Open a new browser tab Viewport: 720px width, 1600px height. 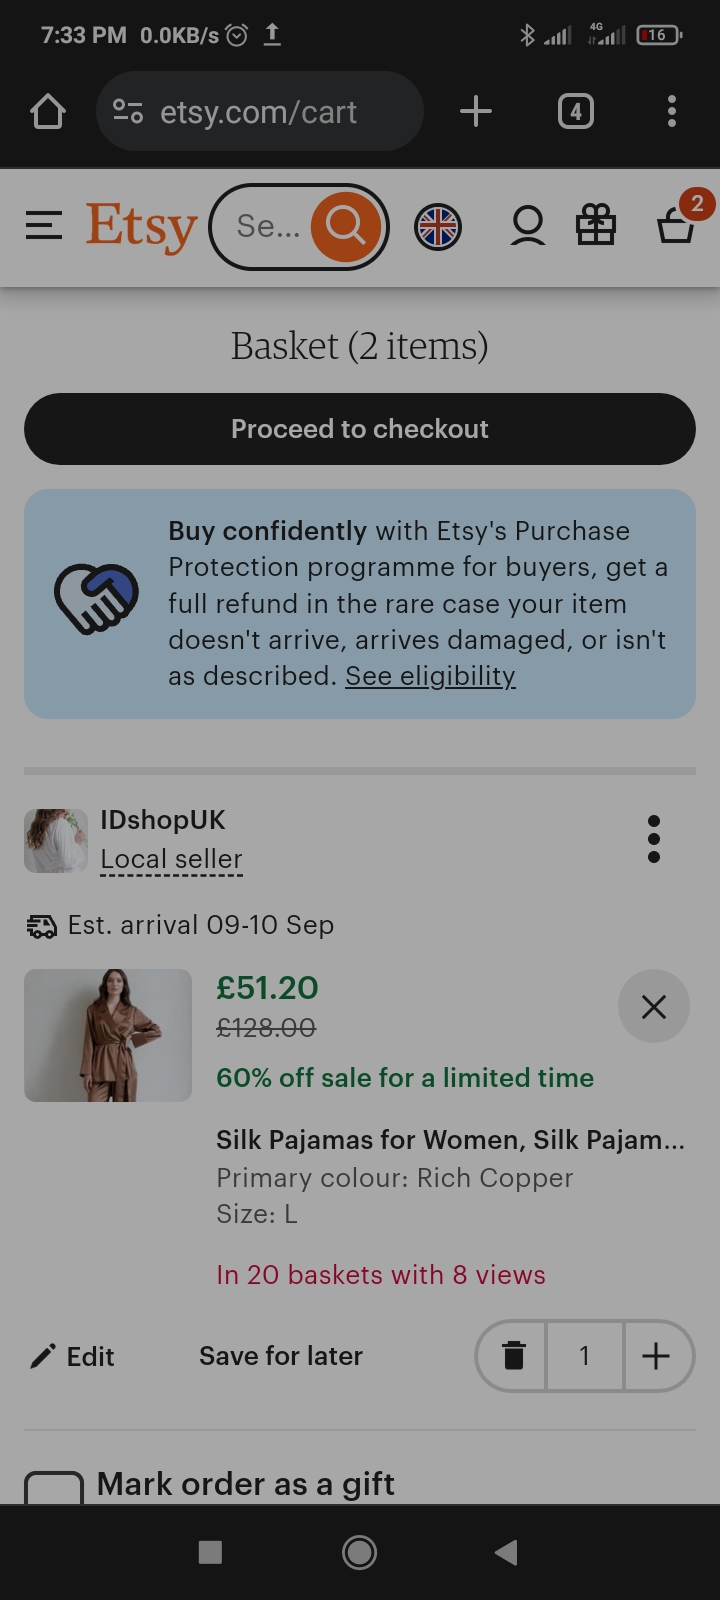click(476, 111)
